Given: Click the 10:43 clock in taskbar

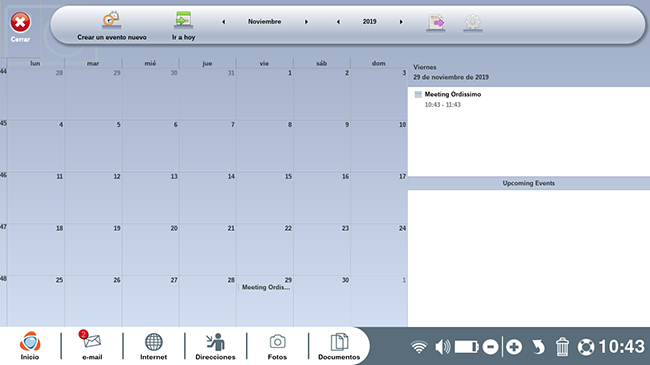Looking at the screenshot, I should (622, 347).
